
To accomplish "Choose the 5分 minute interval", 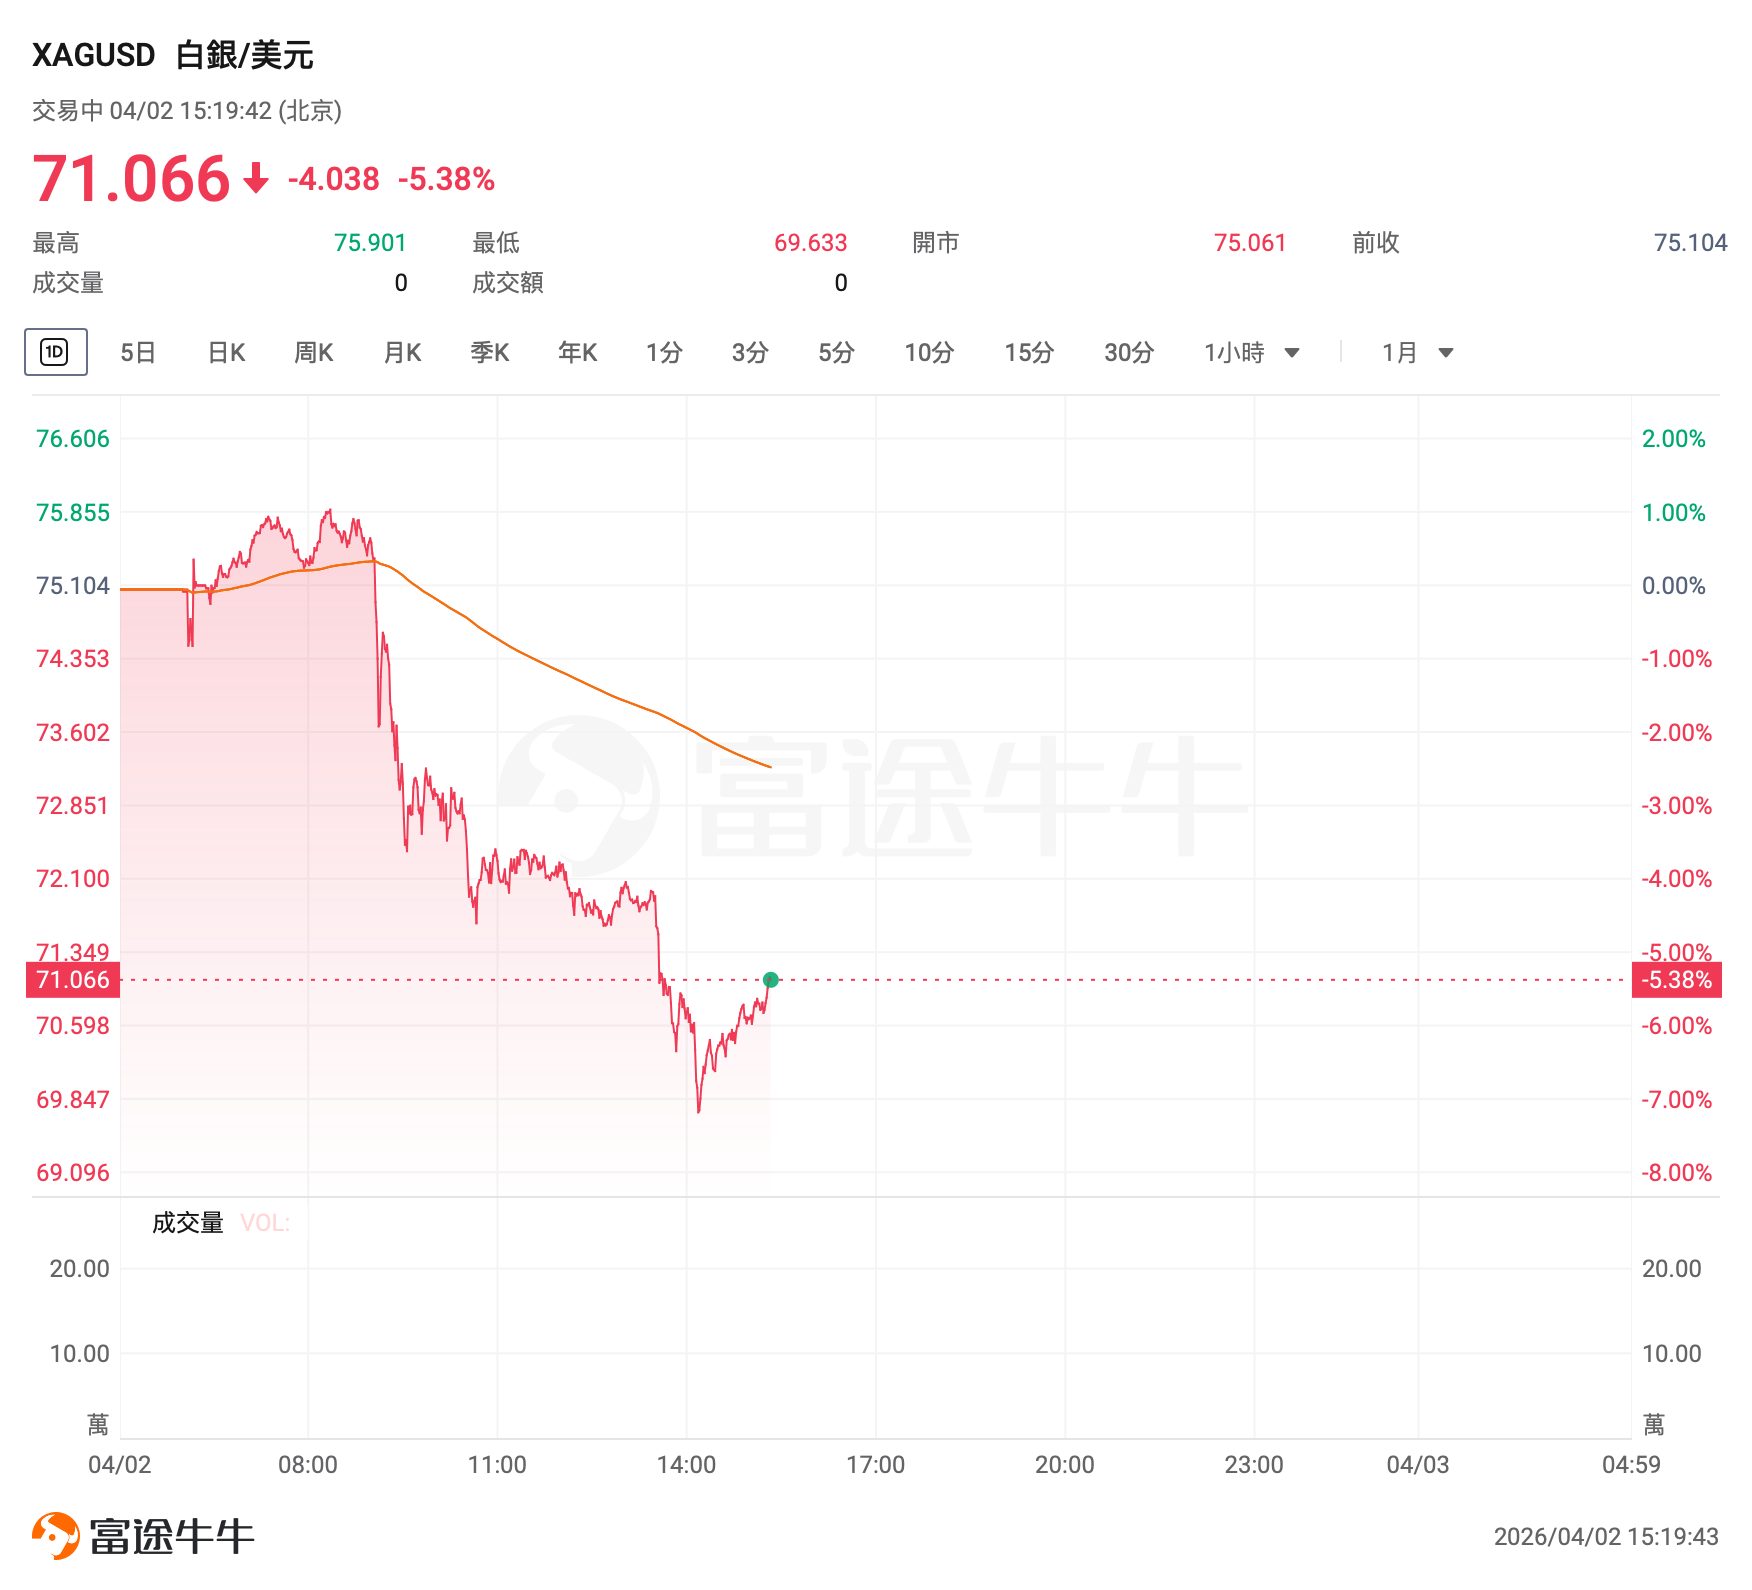I will (836, 353).
